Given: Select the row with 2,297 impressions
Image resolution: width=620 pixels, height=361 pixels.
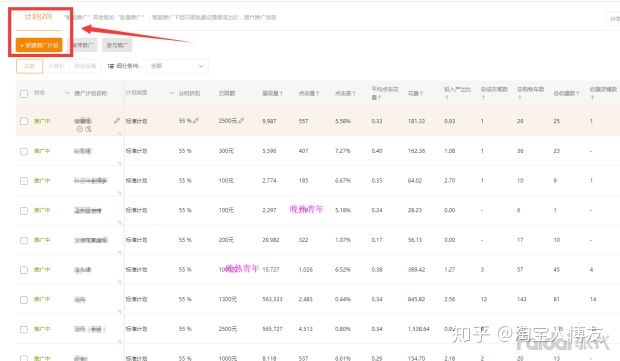Looking at the screenshot, I should click(24, 210).
